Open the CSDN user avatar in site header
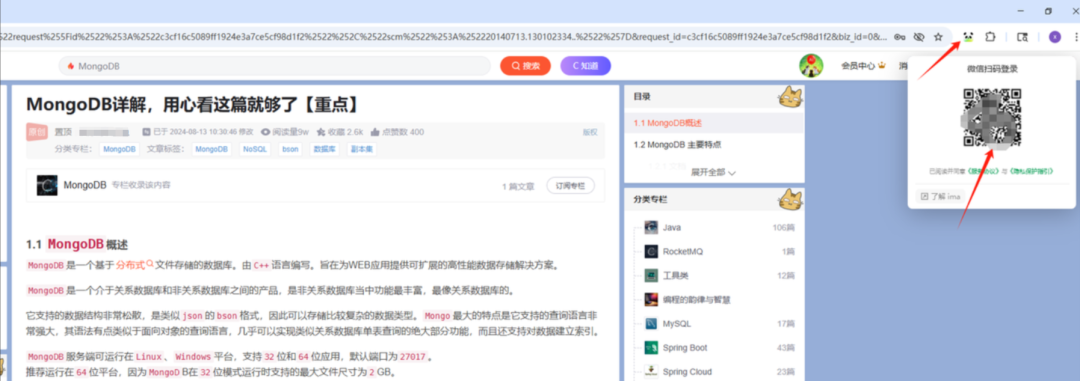Viewport: 1080px width, 381px height. (x=811, y=65)
